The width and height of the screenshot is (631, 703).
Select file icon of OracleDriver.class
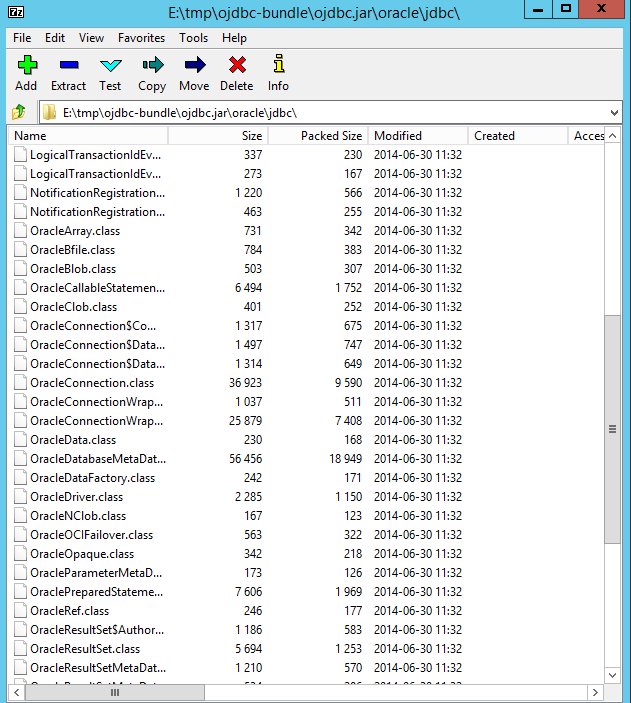[20, 496]
